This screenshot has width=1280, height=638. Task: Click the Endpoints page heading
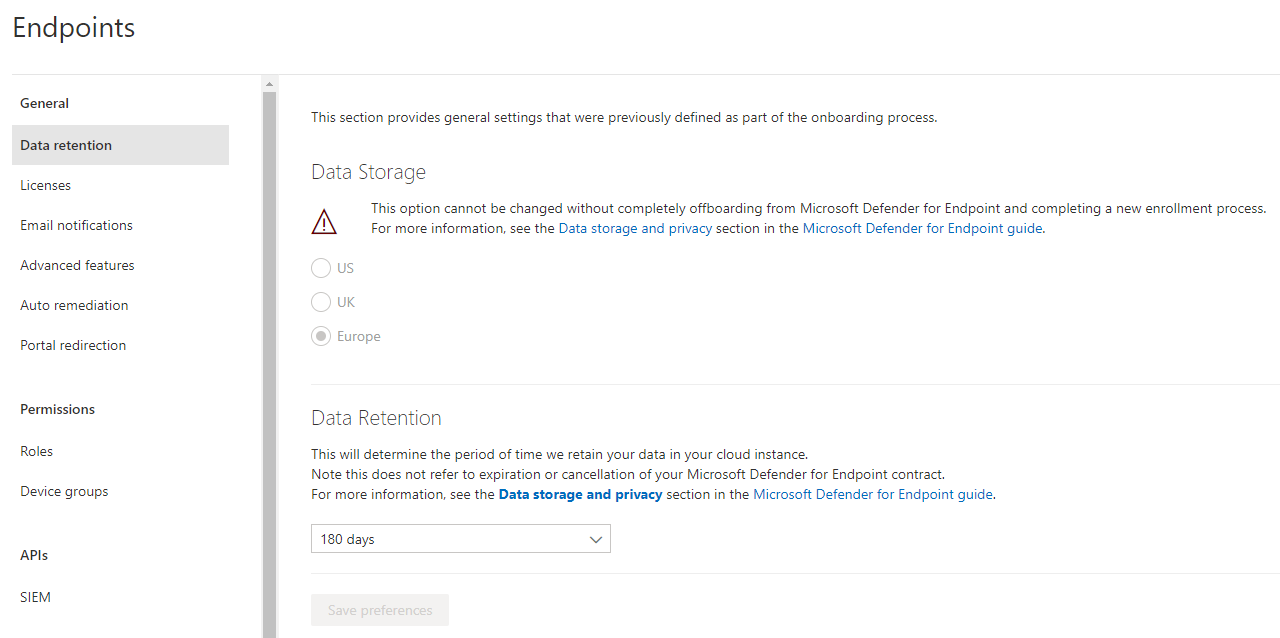pyautogui.click(x=73, y=28)
